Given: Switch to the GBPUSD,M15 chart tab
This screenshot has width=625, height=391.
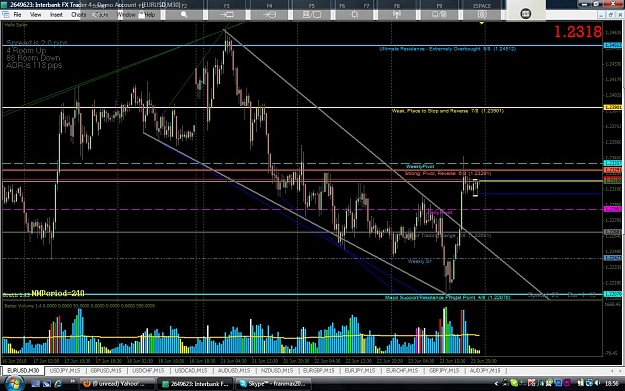Looking at the screenshot, I should [106, 371].
